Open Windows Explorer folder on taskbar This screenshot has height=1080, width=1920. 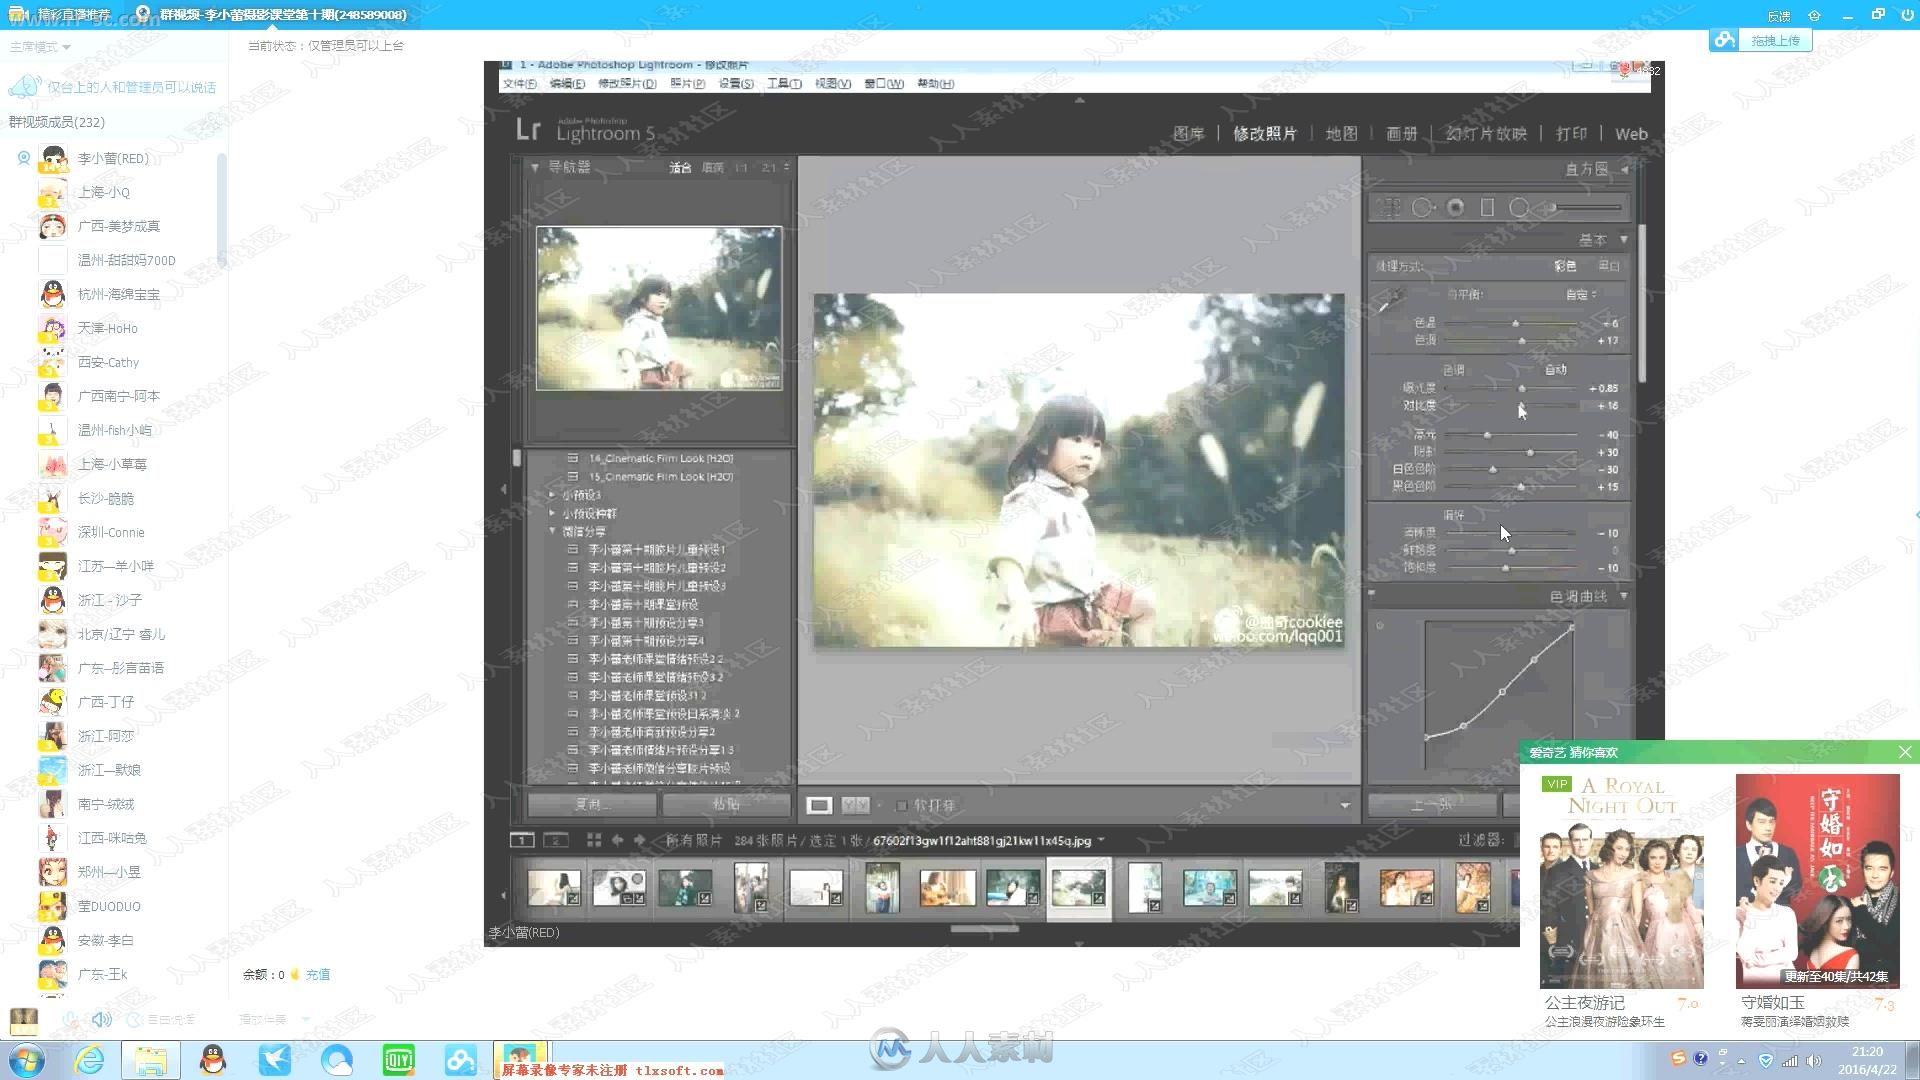(x=151, y=1059)
